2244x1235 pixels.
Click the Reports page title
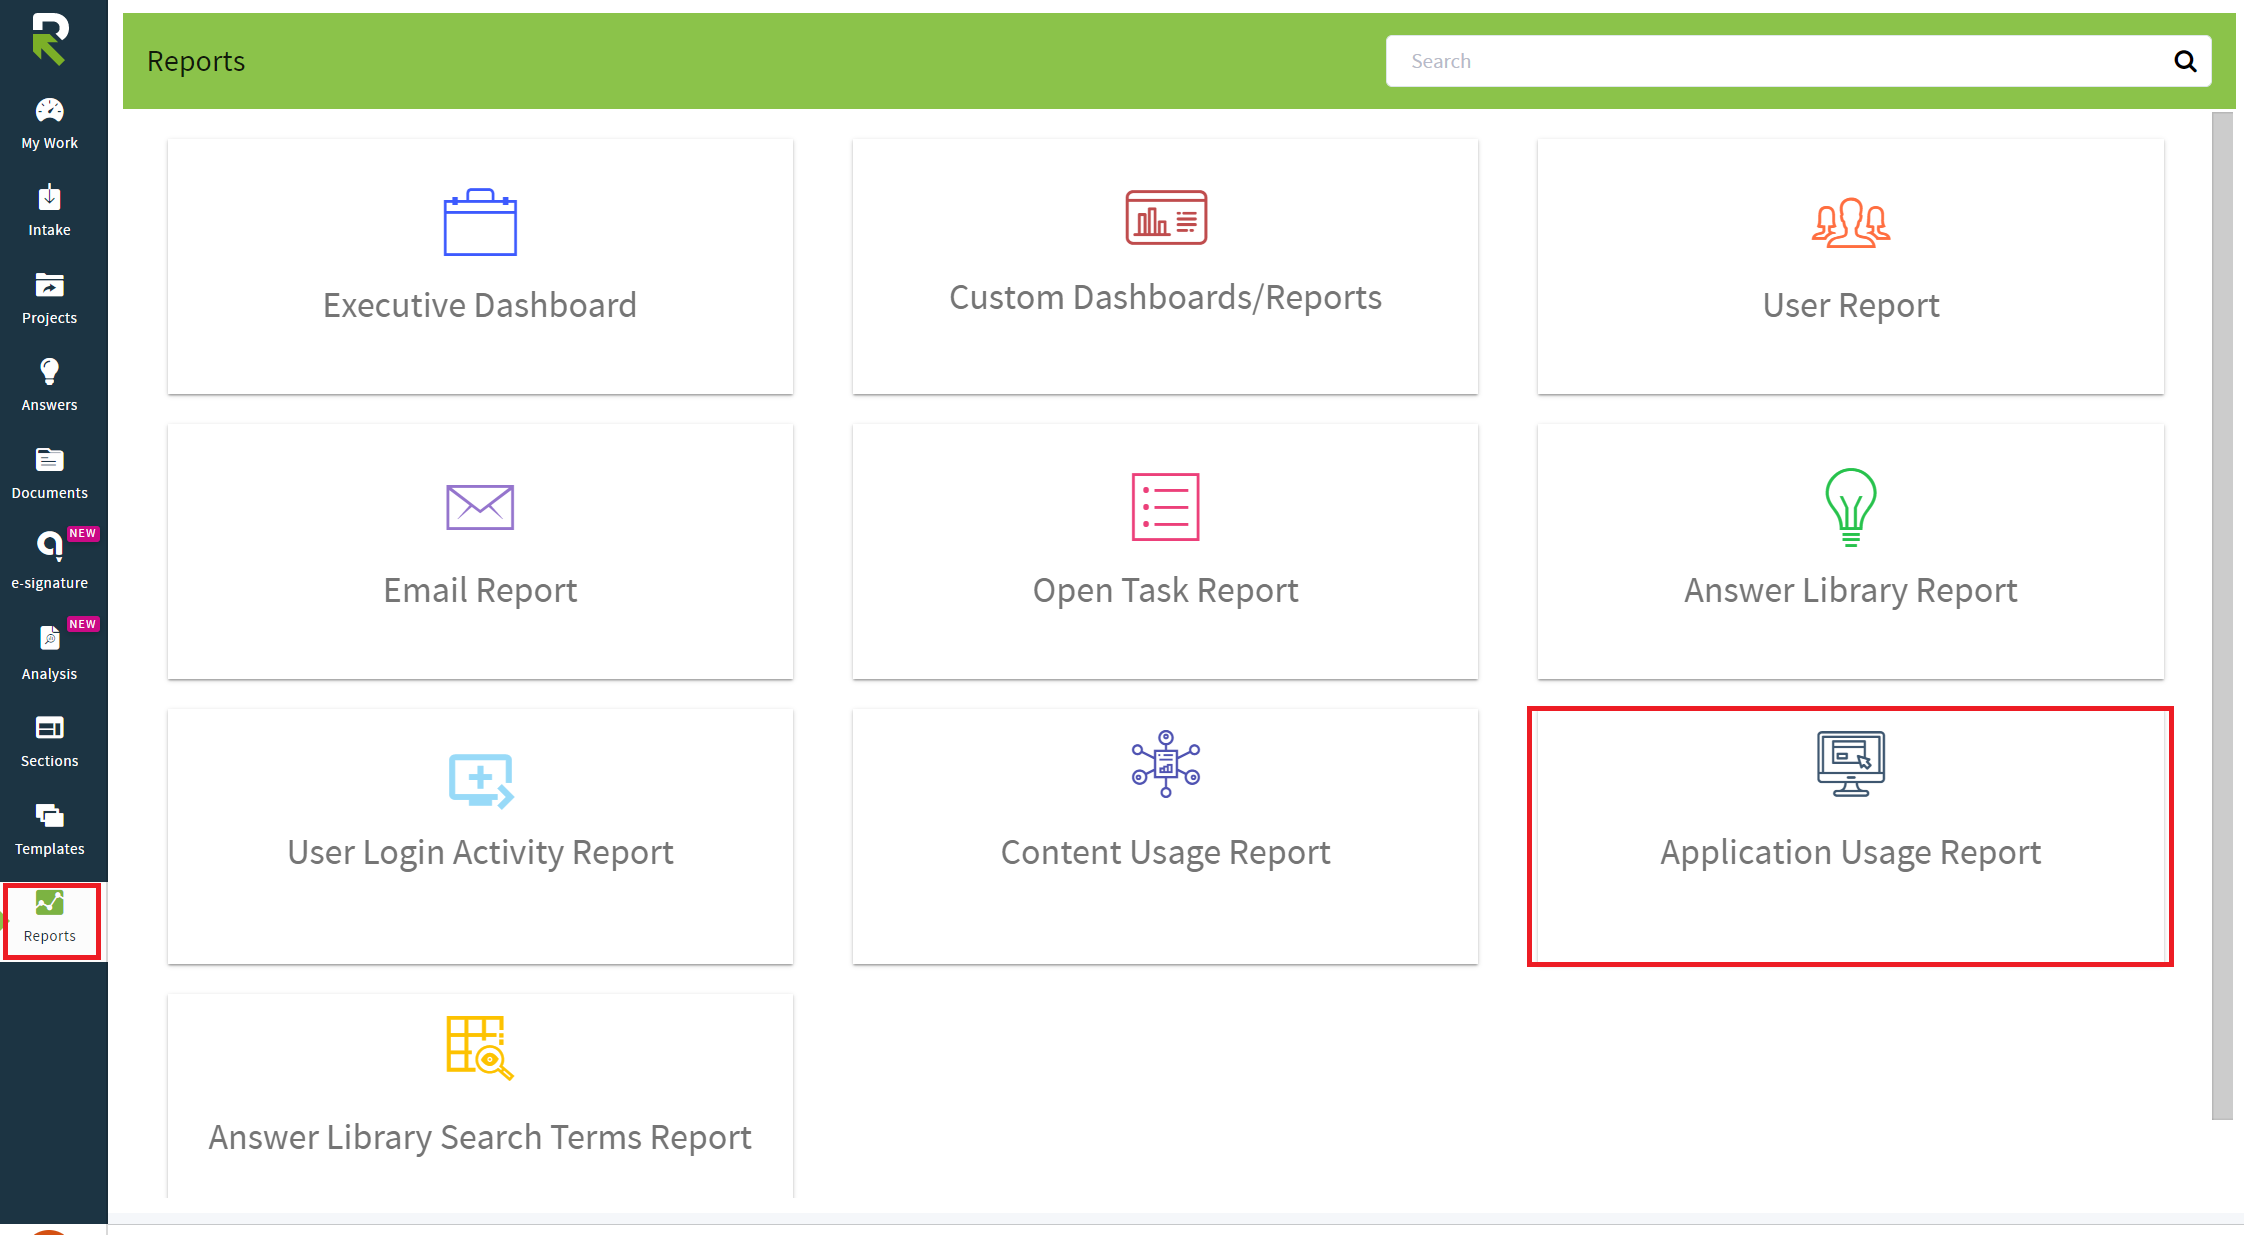[196, 61]
